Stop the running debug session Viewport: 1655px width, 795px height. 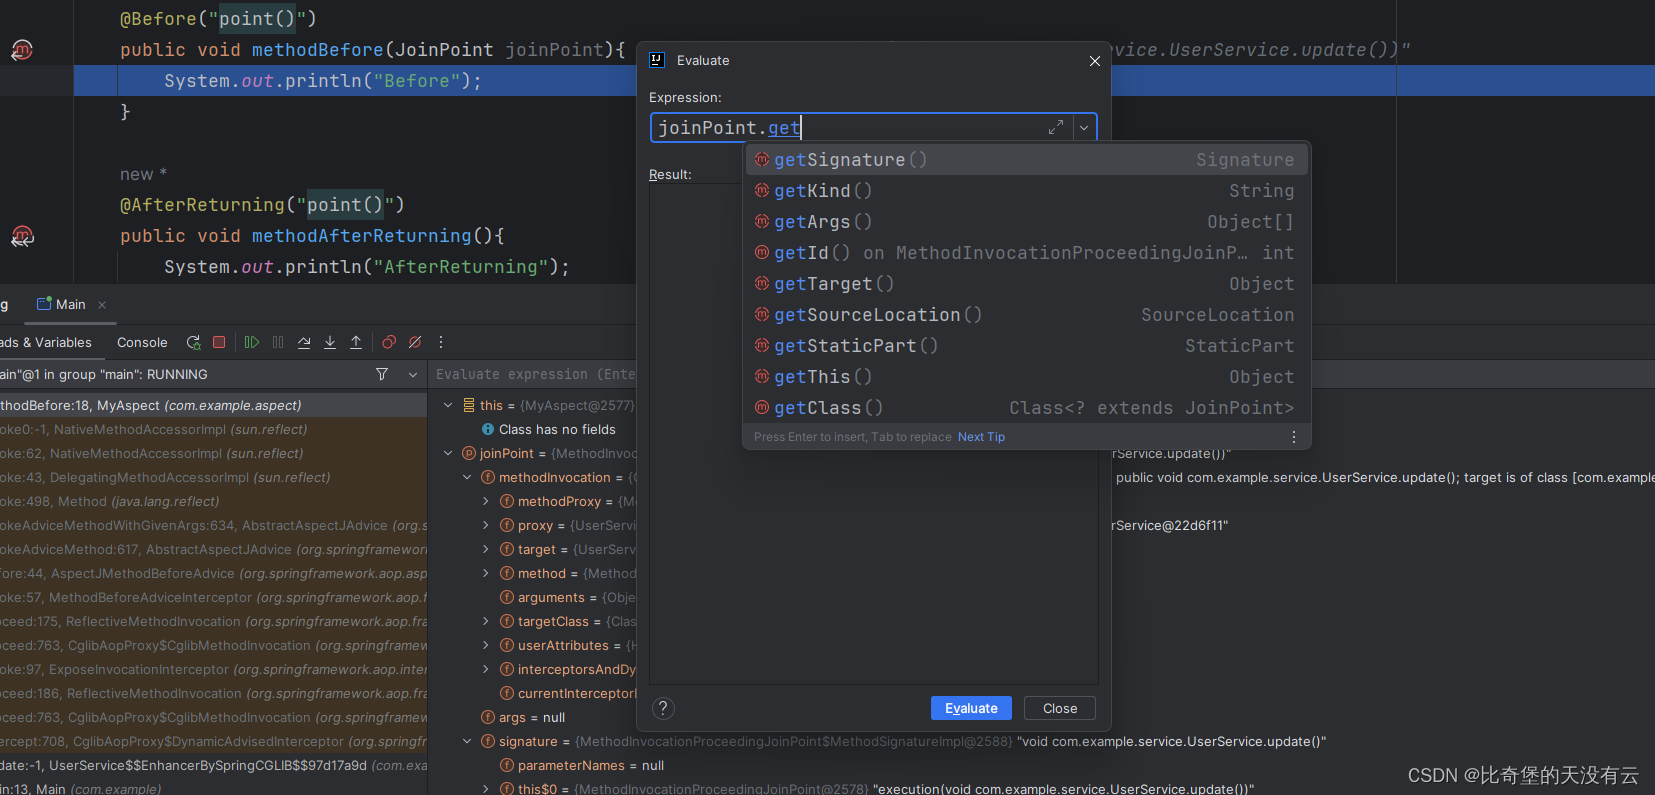(x=219, y=342)
